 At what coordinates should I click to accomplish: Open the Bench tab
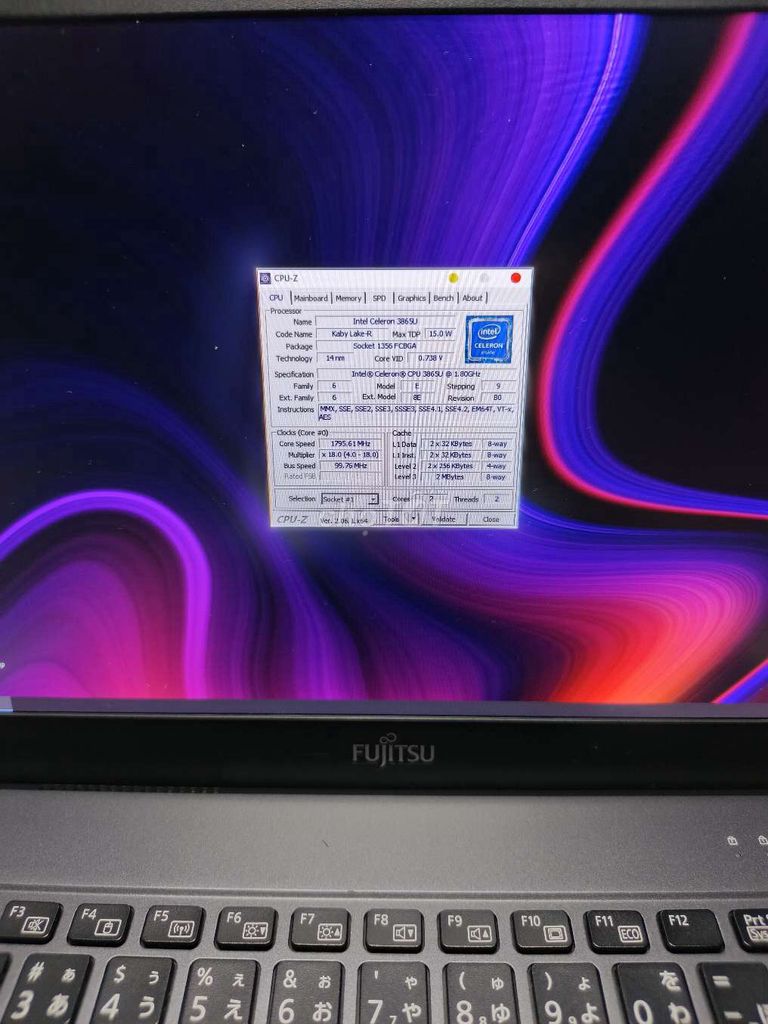[x=443, y=298]
